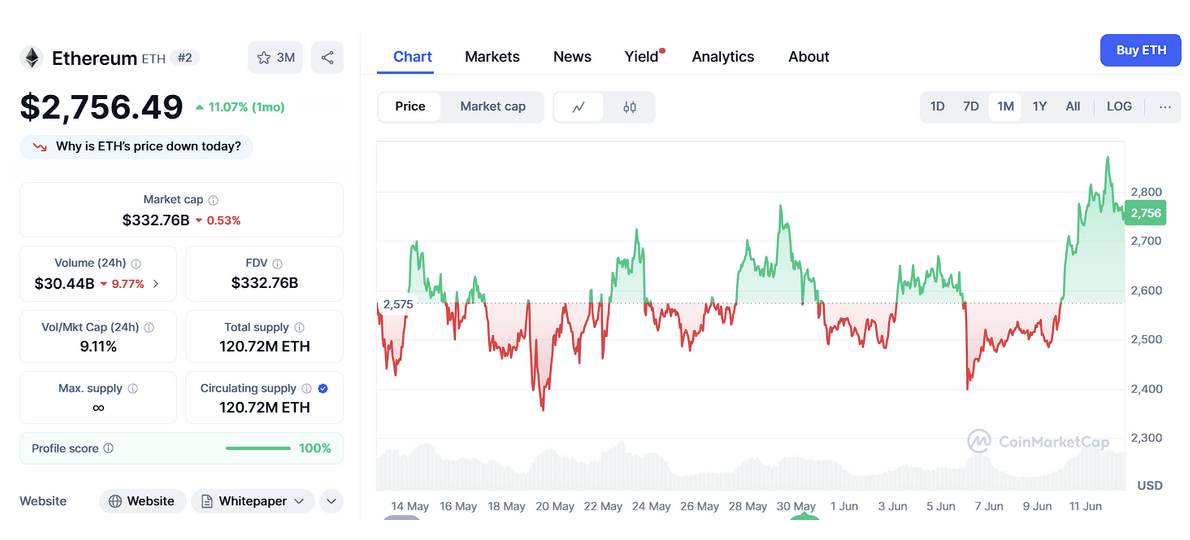Click the Max. supply info icon
The width and height of the screenshot is (1190, 540).
coord(133,388)
